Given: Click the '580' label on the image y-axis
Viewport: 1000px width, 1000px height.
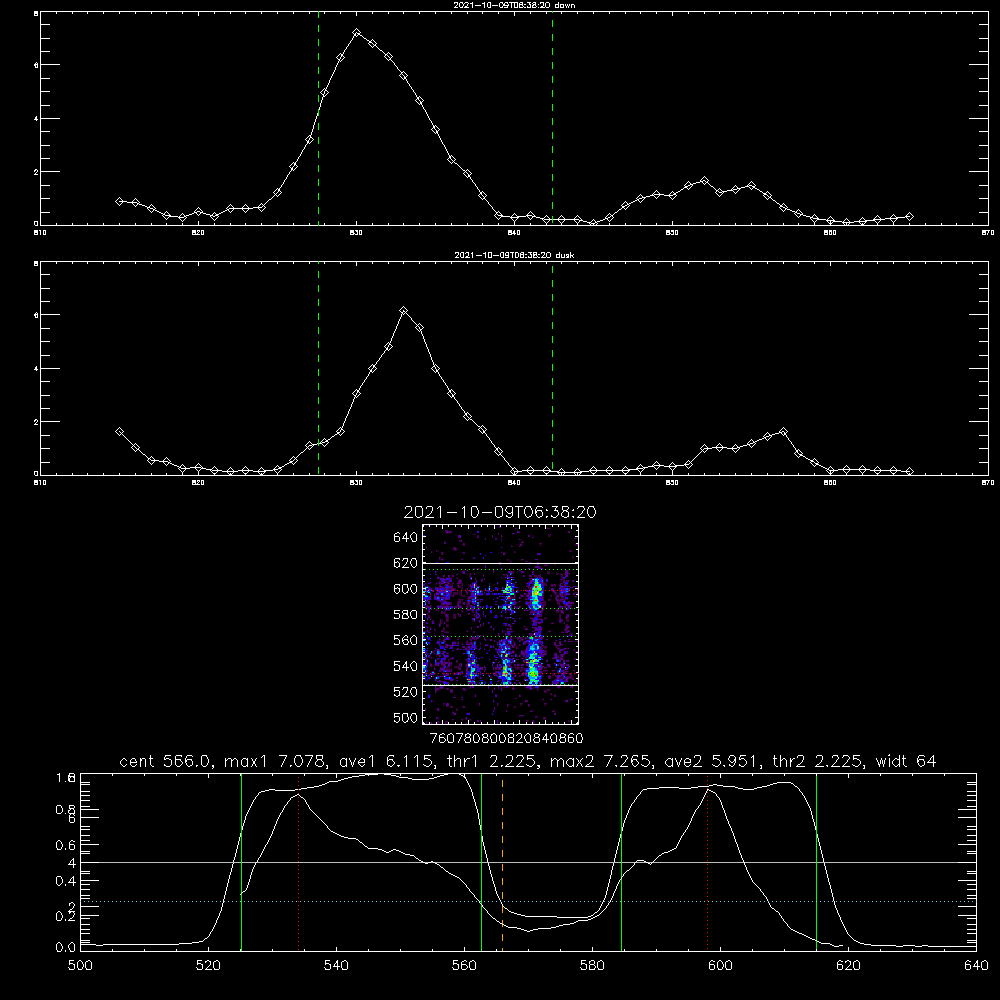Looking at the screenshot, I should click(x=405, y=615).
